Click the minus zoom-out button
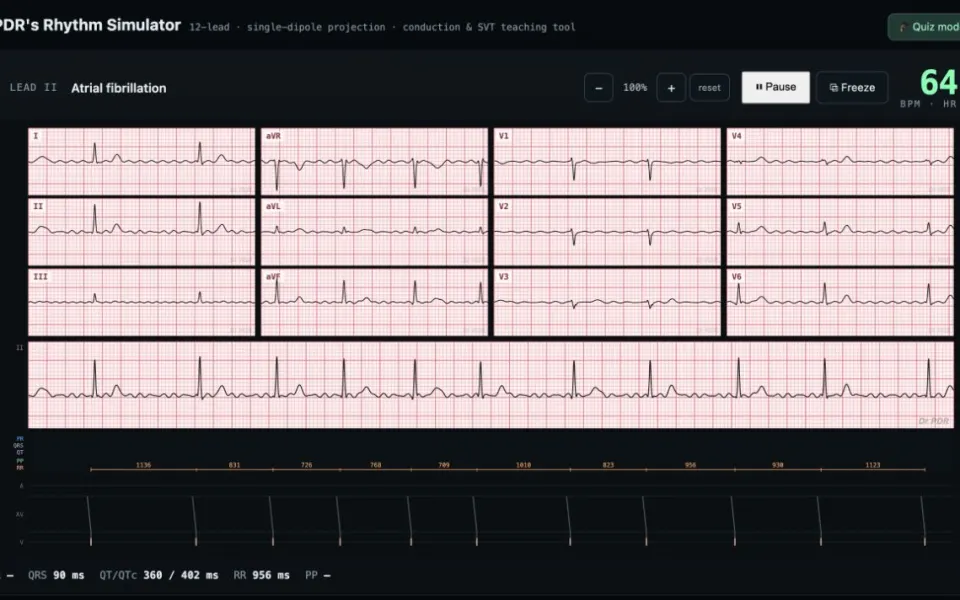 pos(599,88)
